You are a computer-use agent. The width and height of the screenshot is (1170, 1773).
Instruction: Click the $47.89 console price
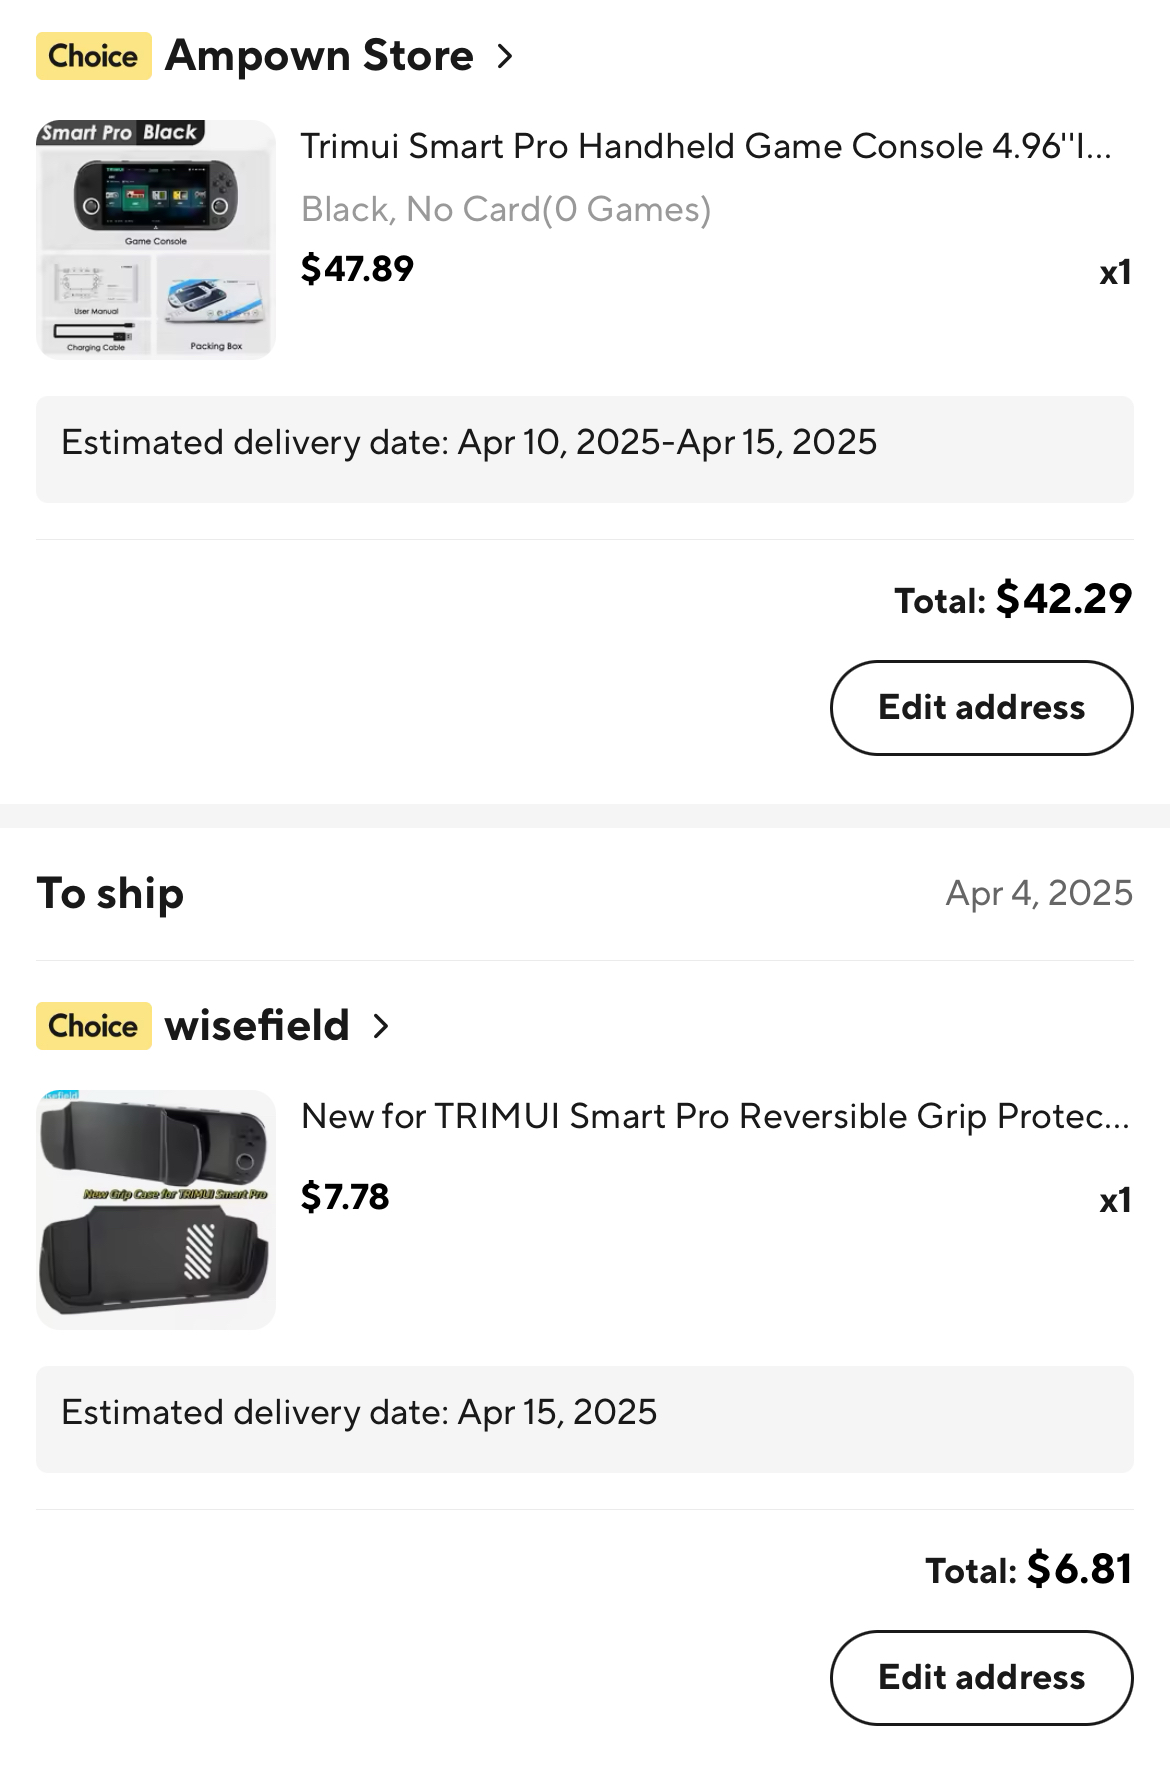(357, 269)
